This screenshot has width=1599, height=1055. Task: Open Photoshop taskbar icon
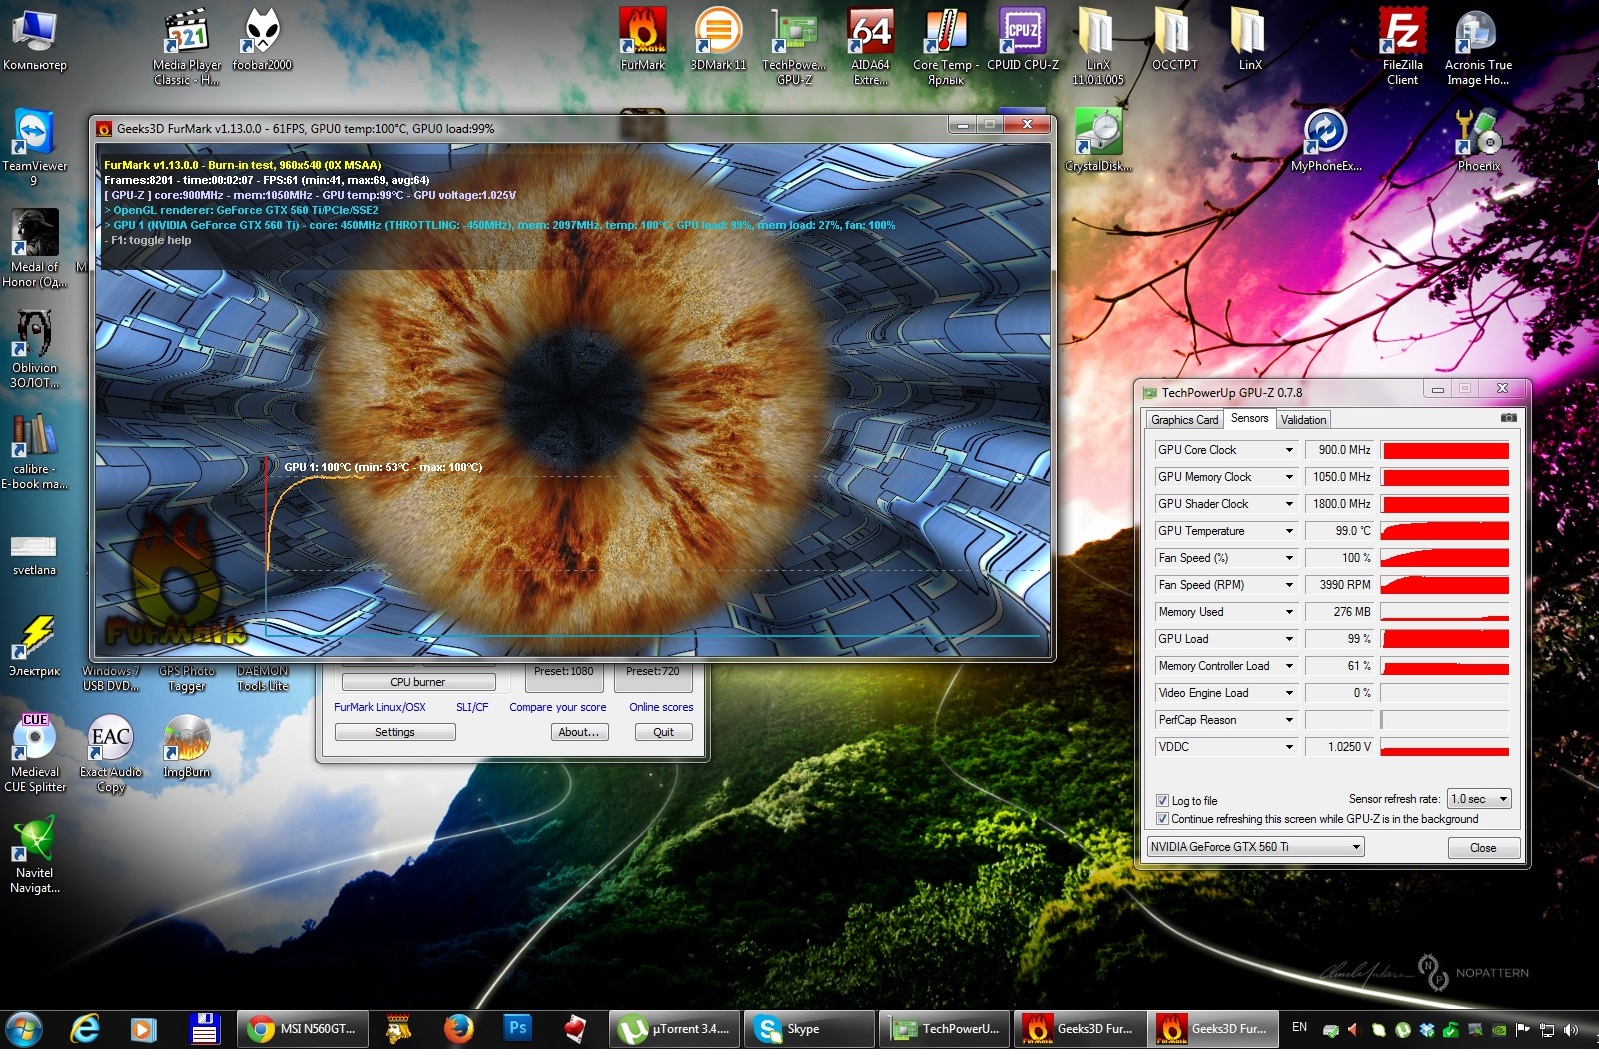[517, 1028]
